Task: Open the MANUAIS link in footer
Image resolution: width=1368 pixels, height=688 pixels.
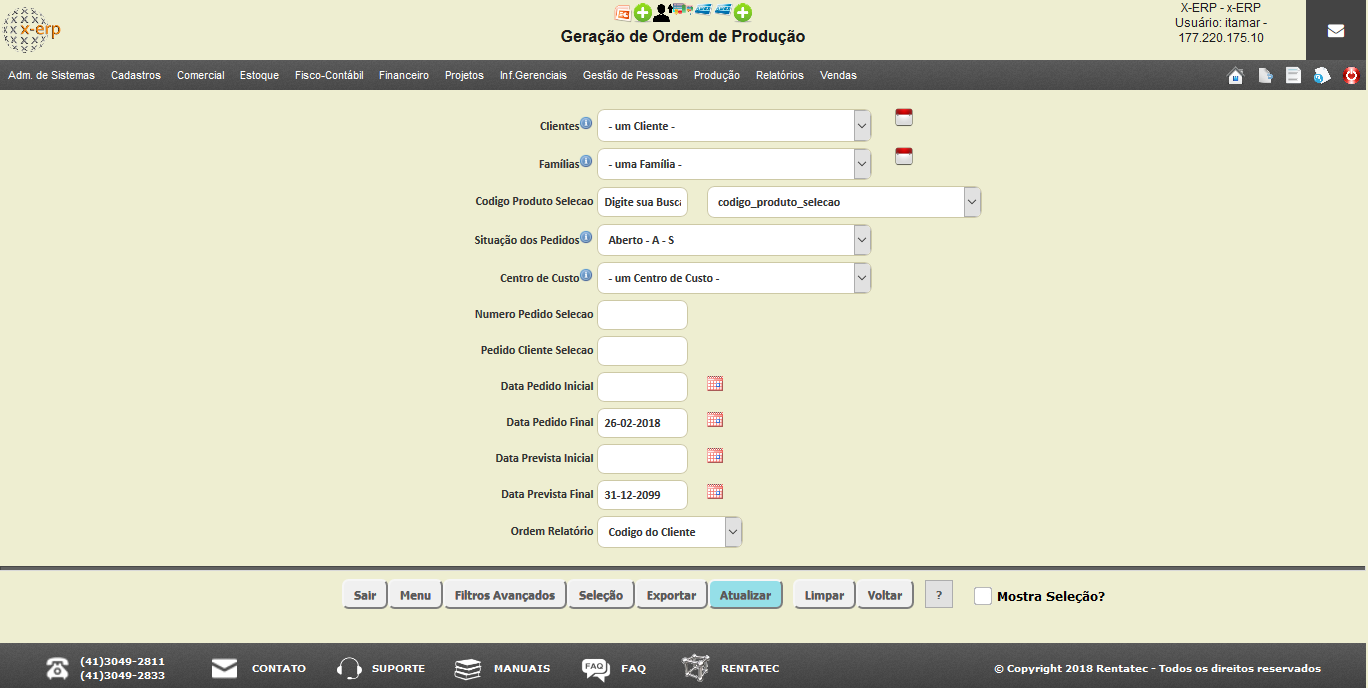Action: 522,669
